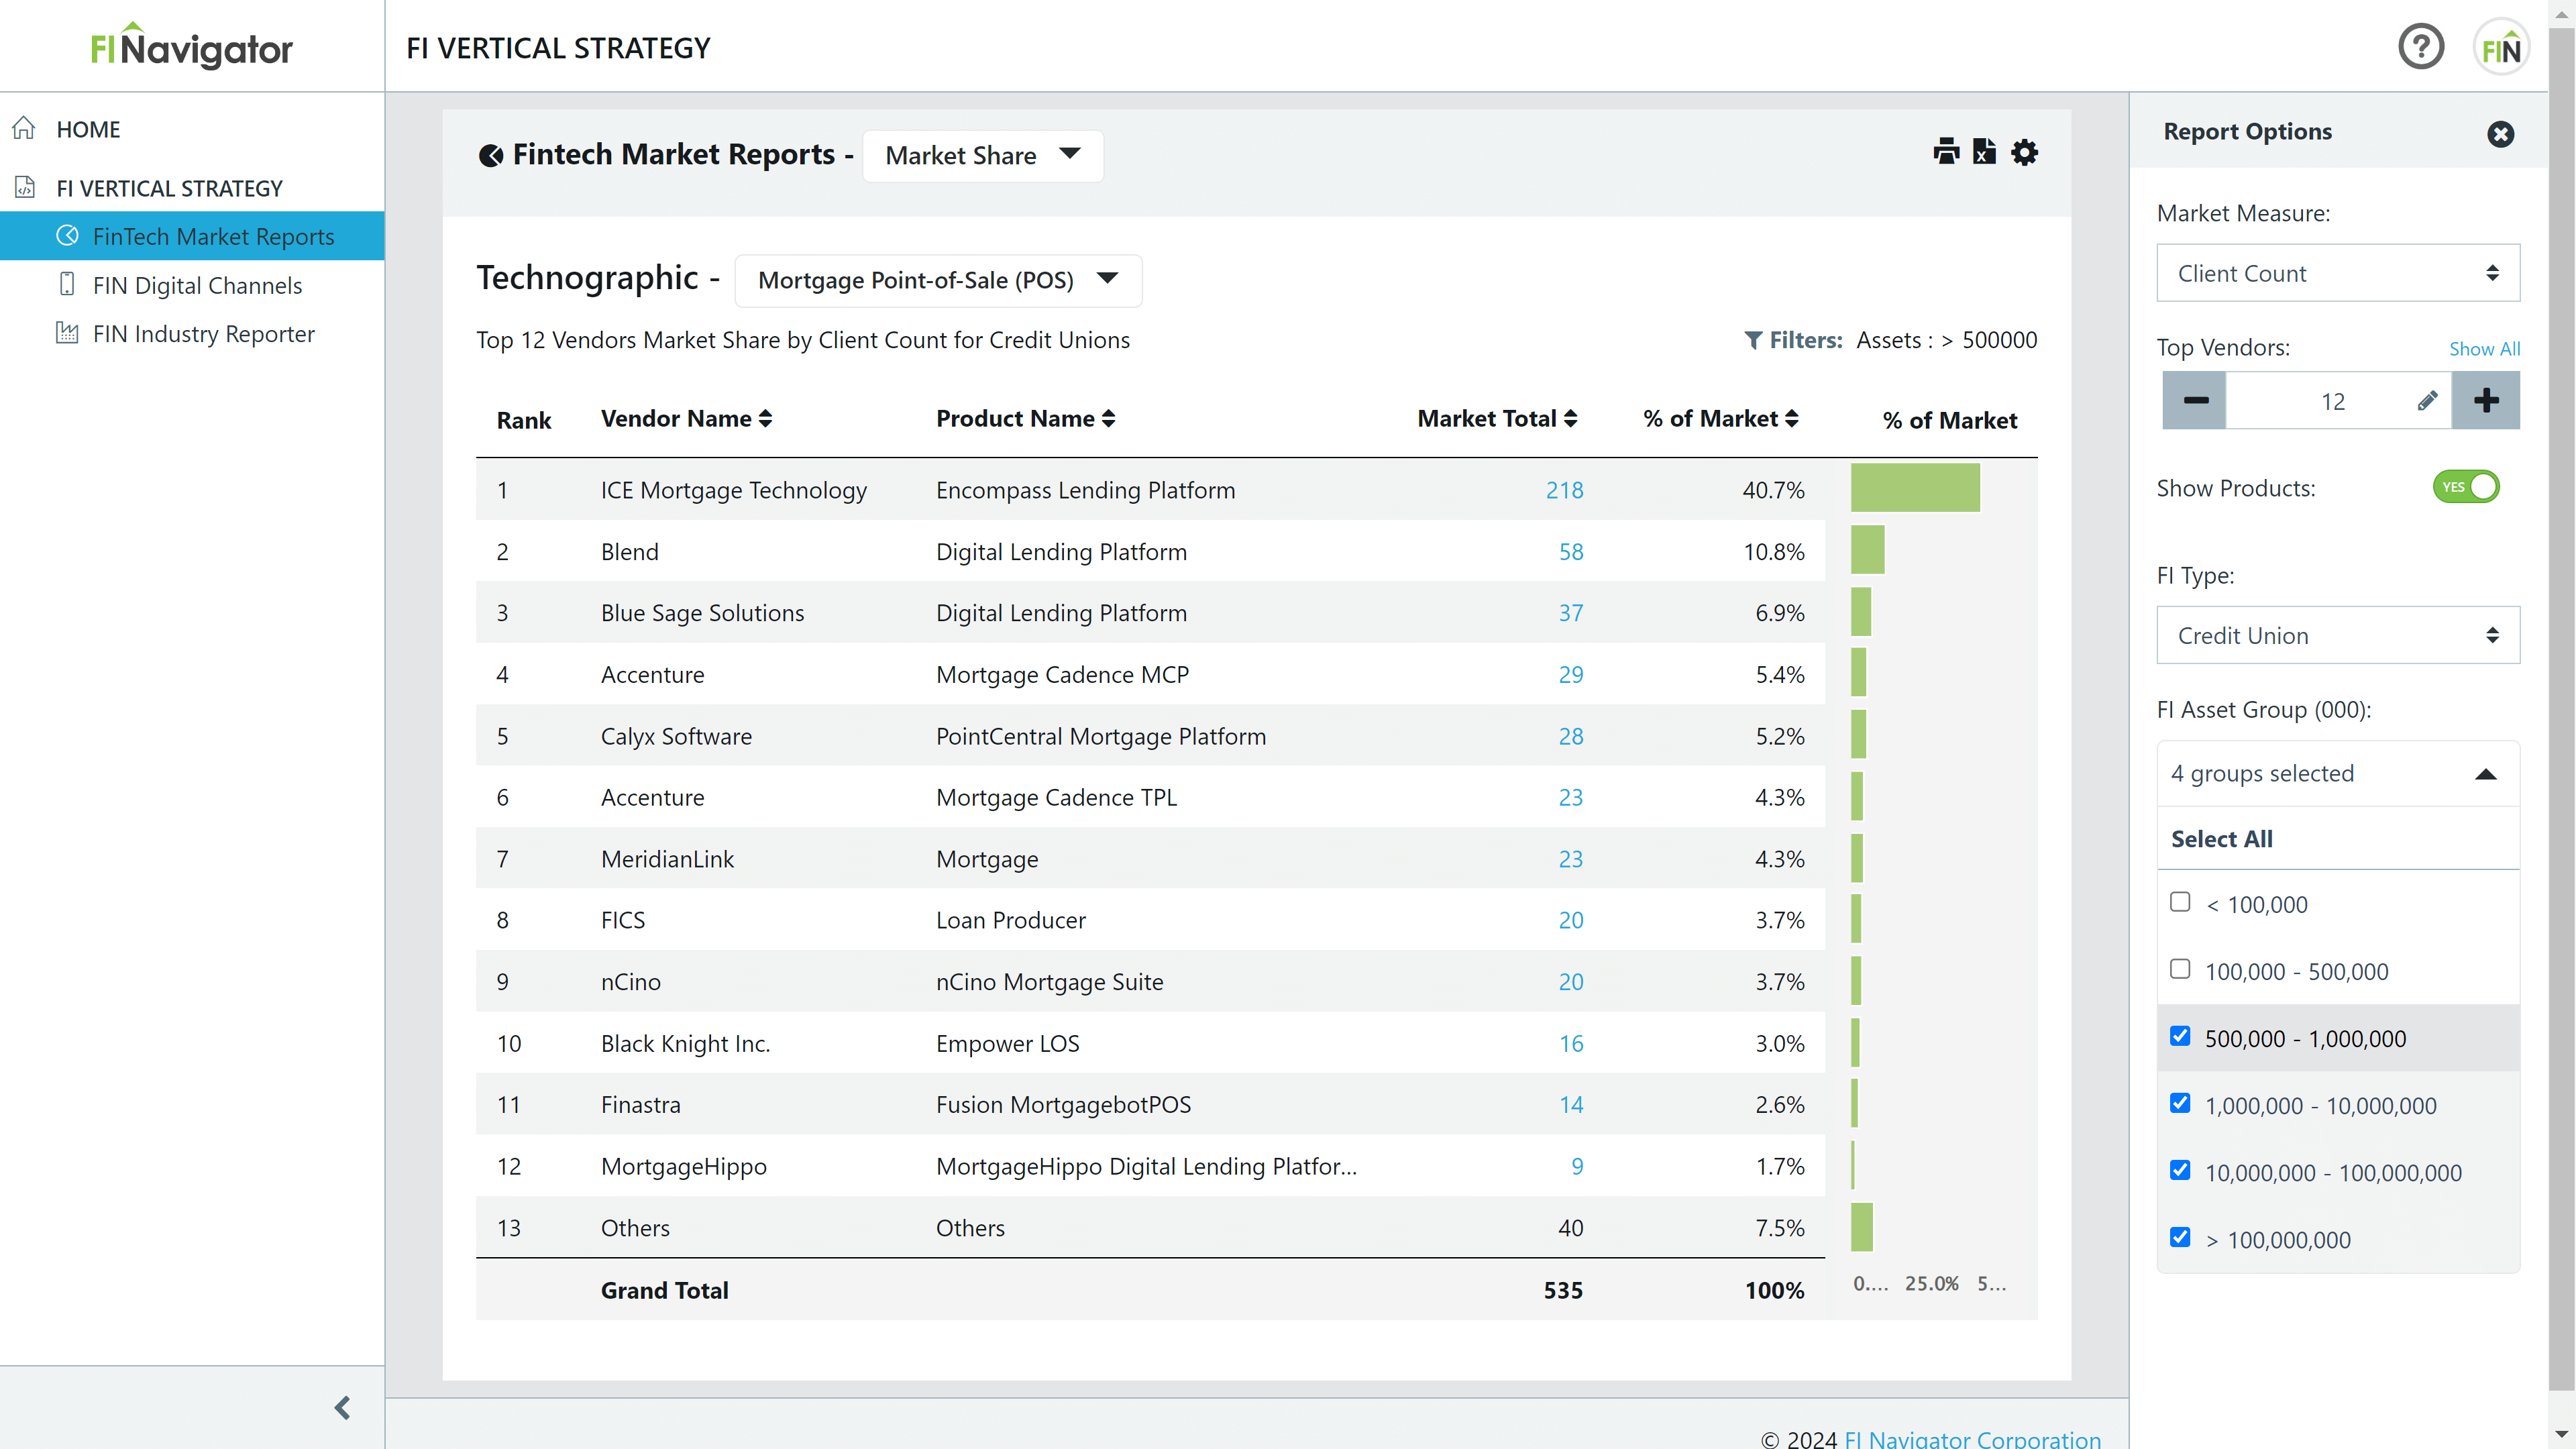Increase Top Vendors count with plus button
The image size is (2576, 1449).
pyautogui.click(x=2486, y=401)
